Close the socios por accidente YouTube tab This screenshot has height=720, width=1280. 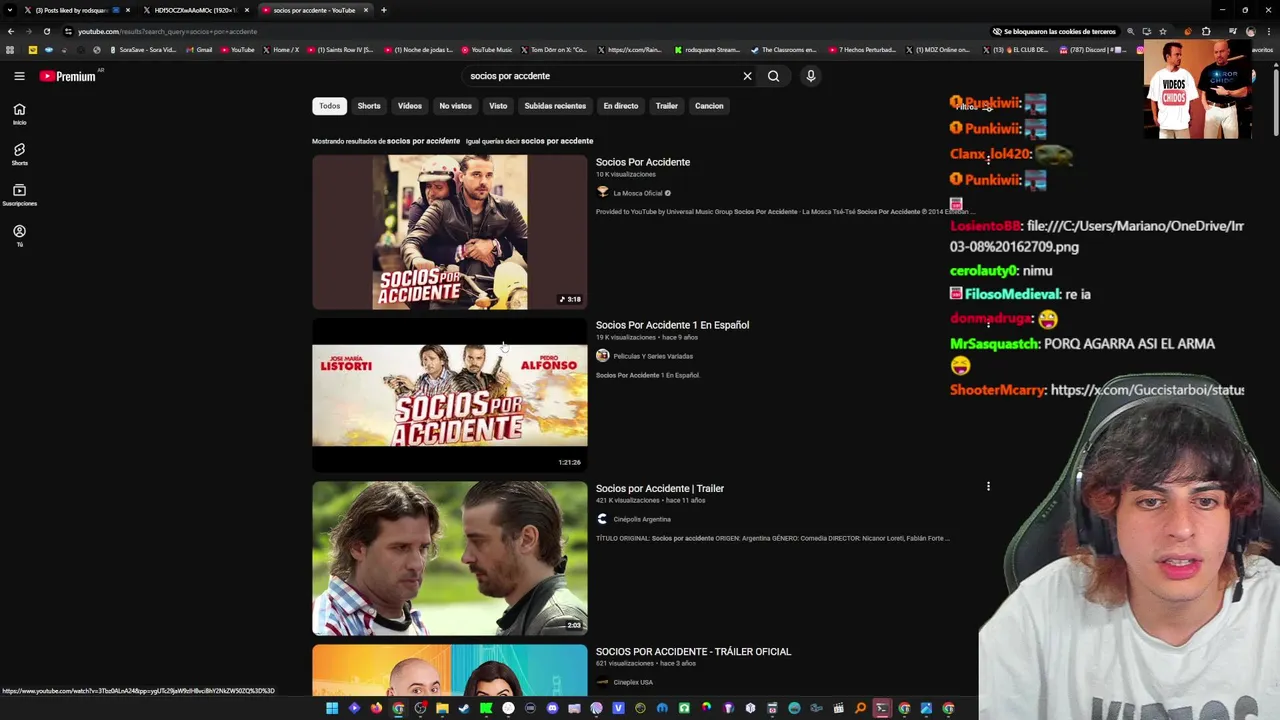tap(366, 10)
